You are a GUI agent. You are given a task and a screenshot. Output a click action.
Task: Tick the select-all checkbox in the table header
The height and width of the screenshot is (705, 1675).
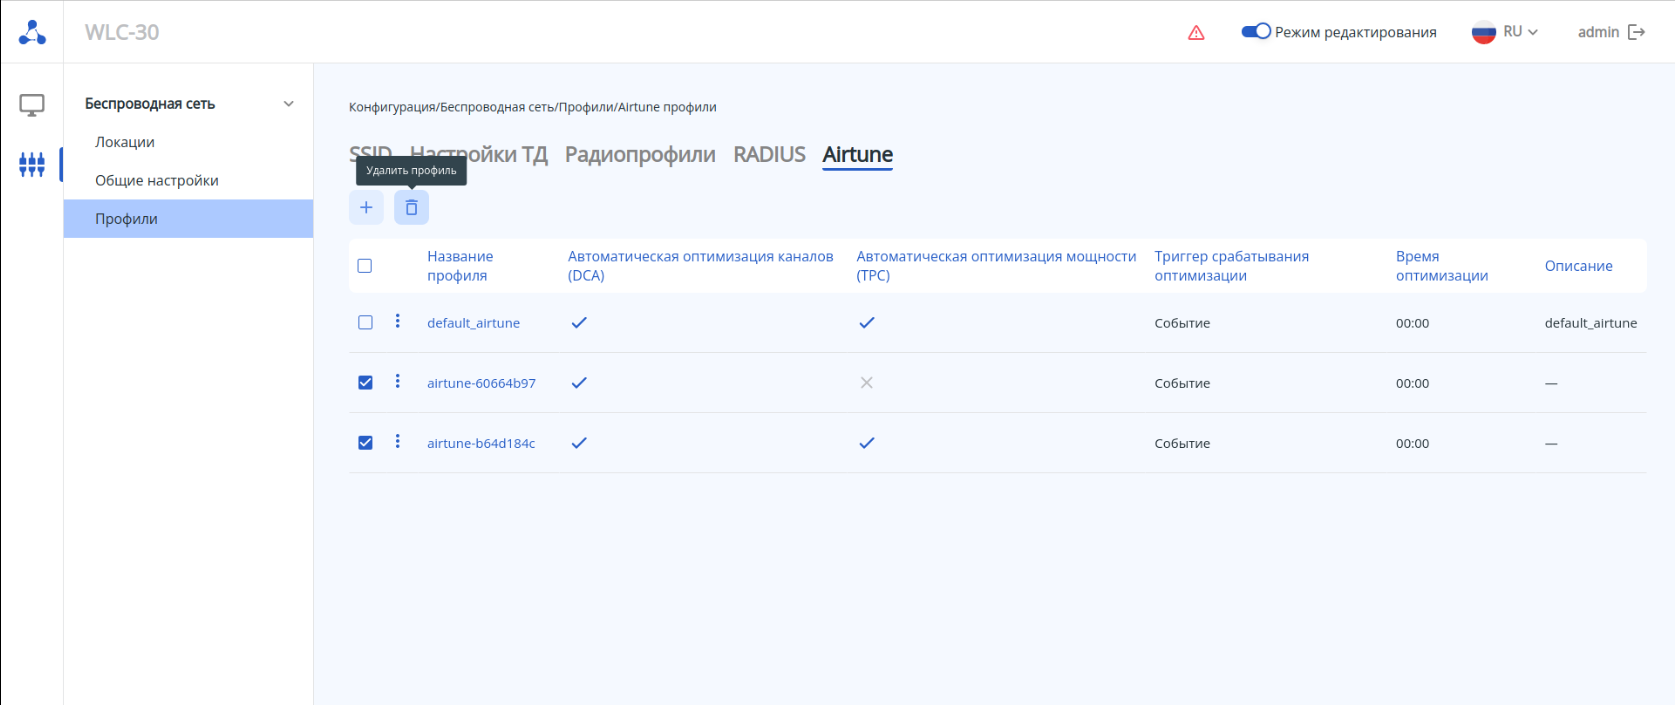point(365,266)
